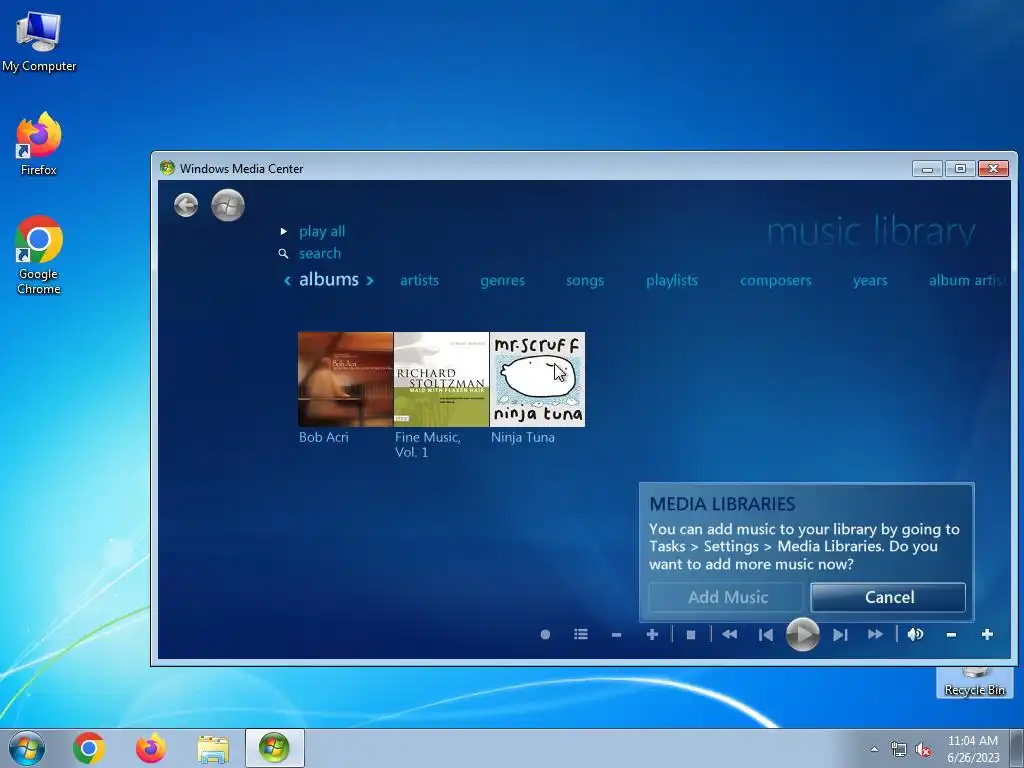Click the record dot in transport bar
Image resolution: width=1024 pixels, height=768 pixels.
coord(545,634)
